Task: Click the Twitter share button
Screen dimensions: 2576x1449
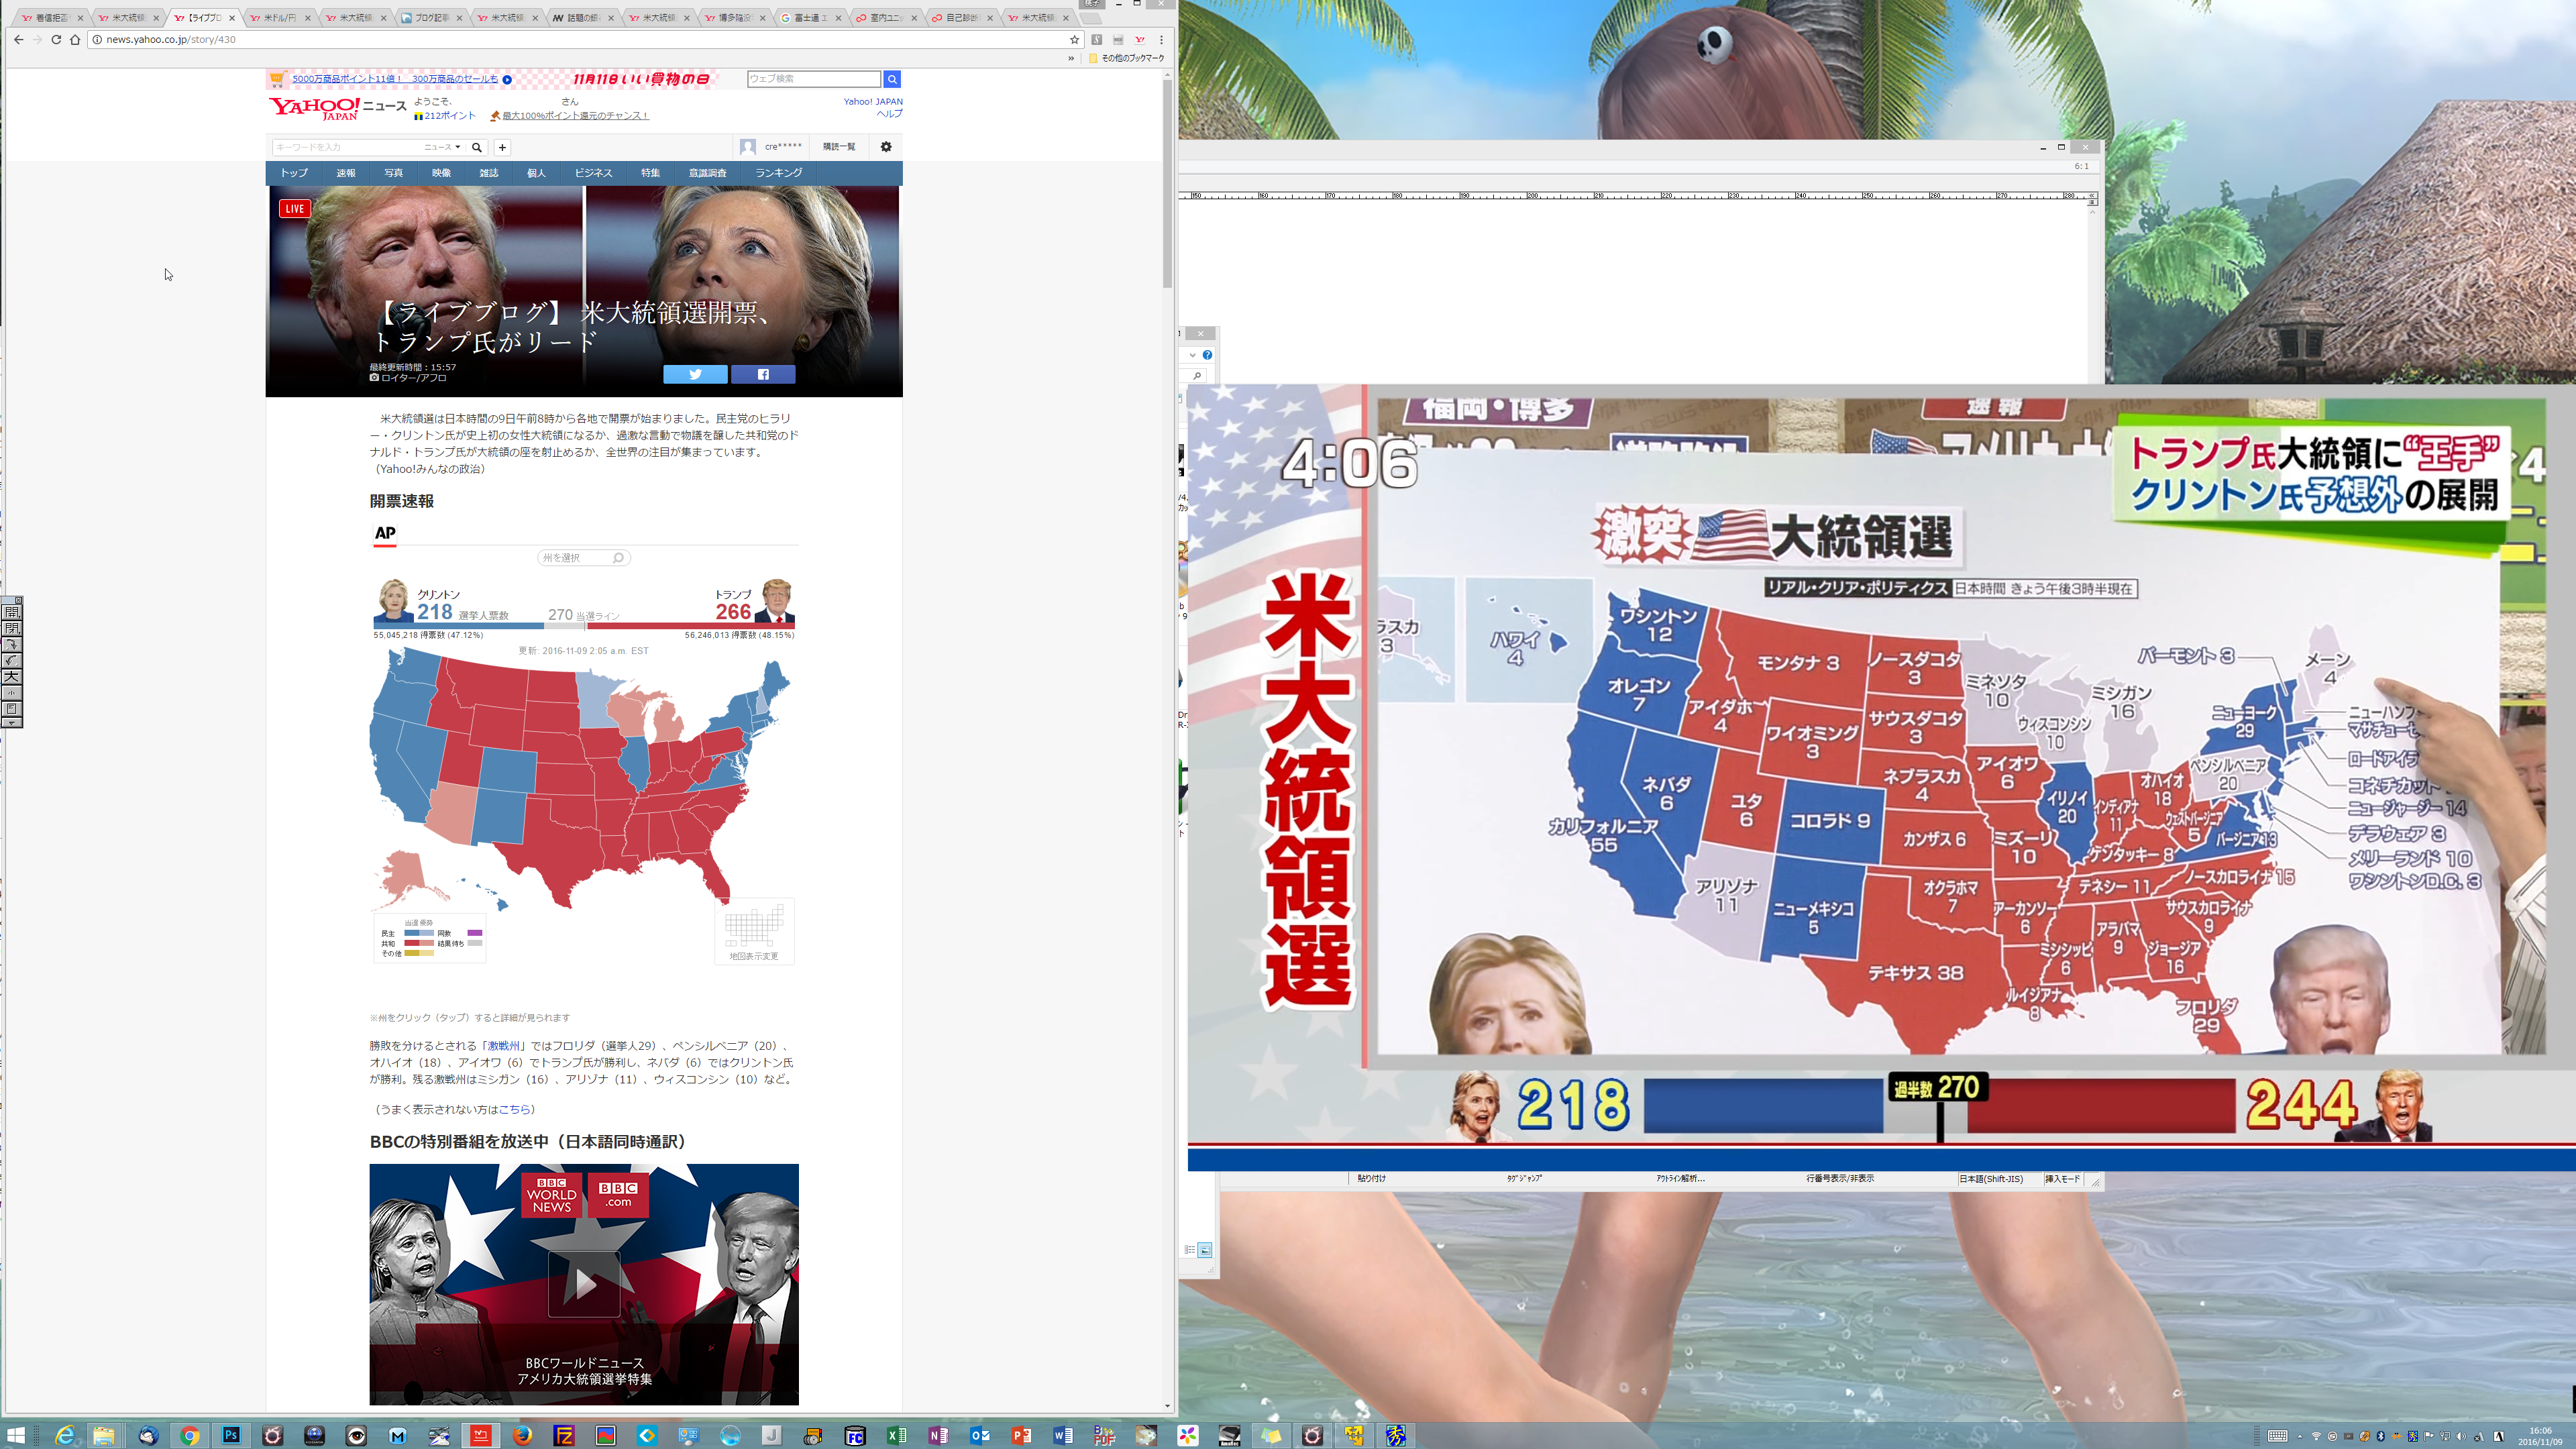Action: [695, 374]
